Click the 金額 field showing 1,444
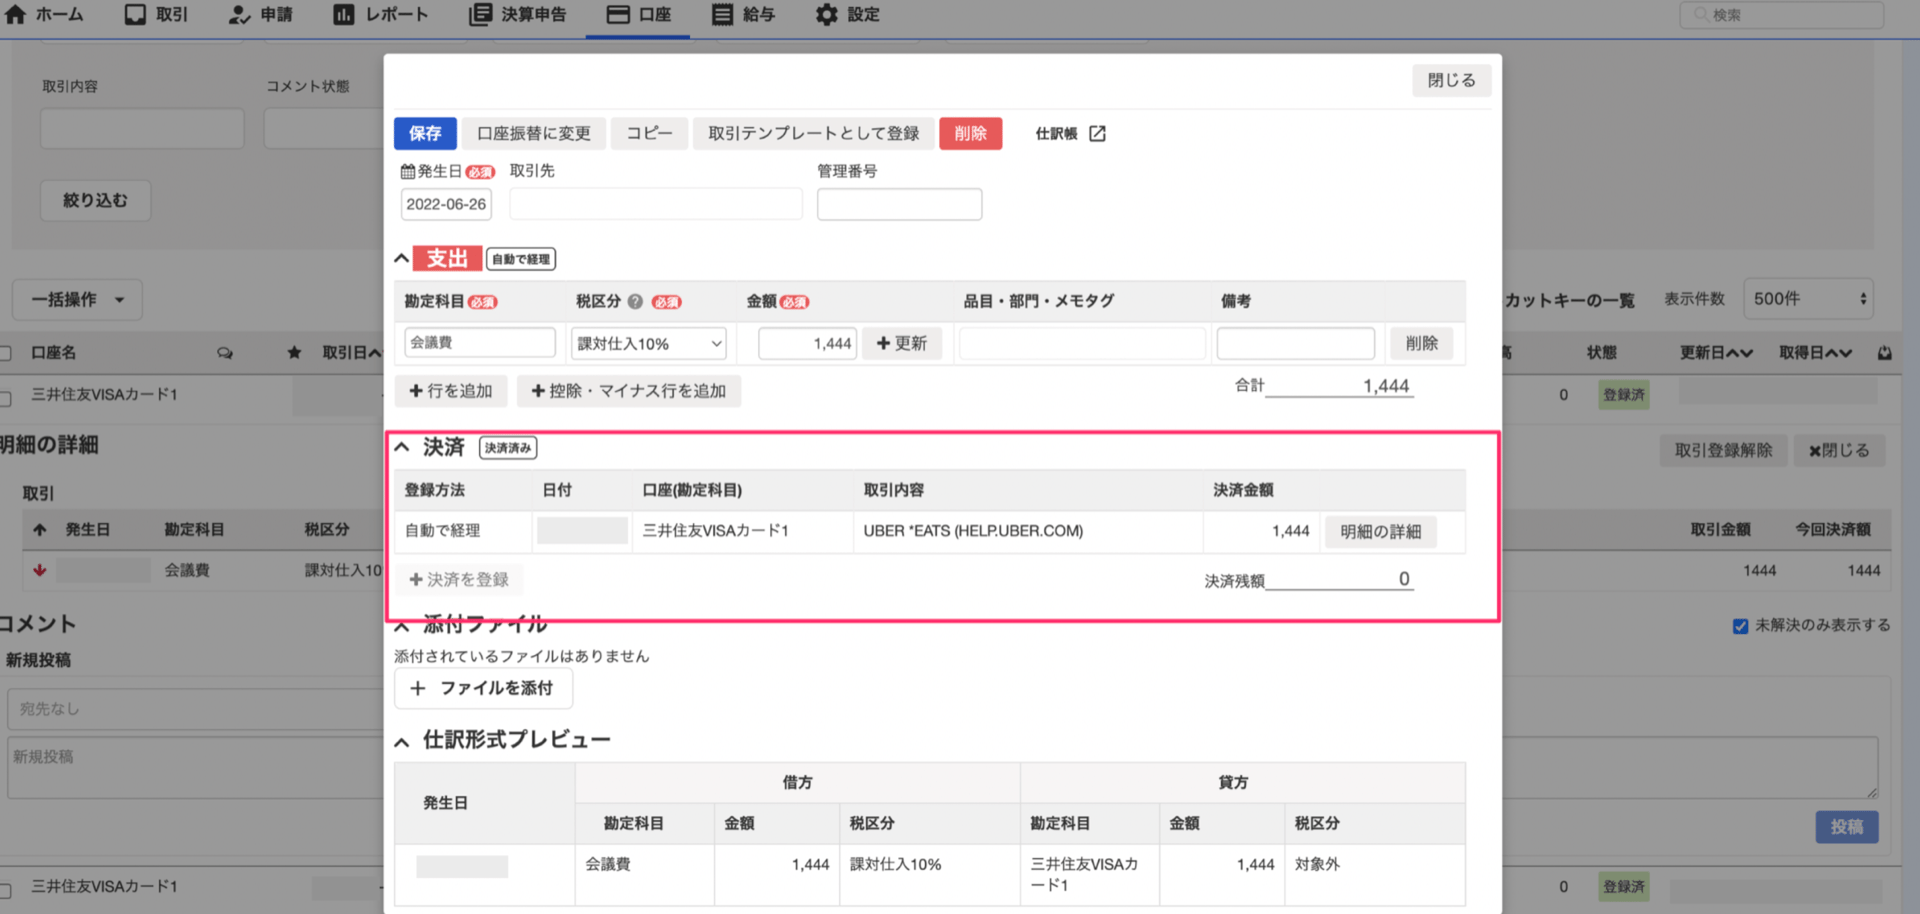Image resolution: width=1920 pixels, height=914 pixels. 807,343
